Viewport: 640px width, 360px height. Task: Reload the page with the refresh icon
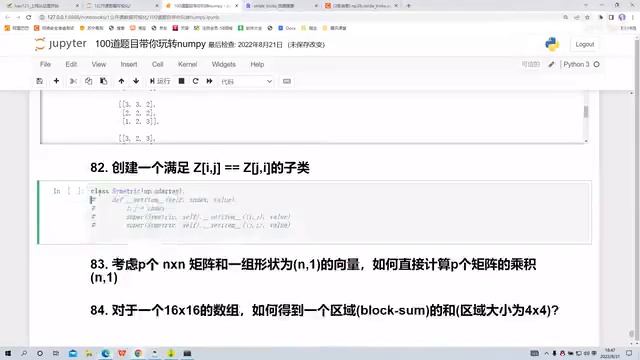[x=29, y=17]
